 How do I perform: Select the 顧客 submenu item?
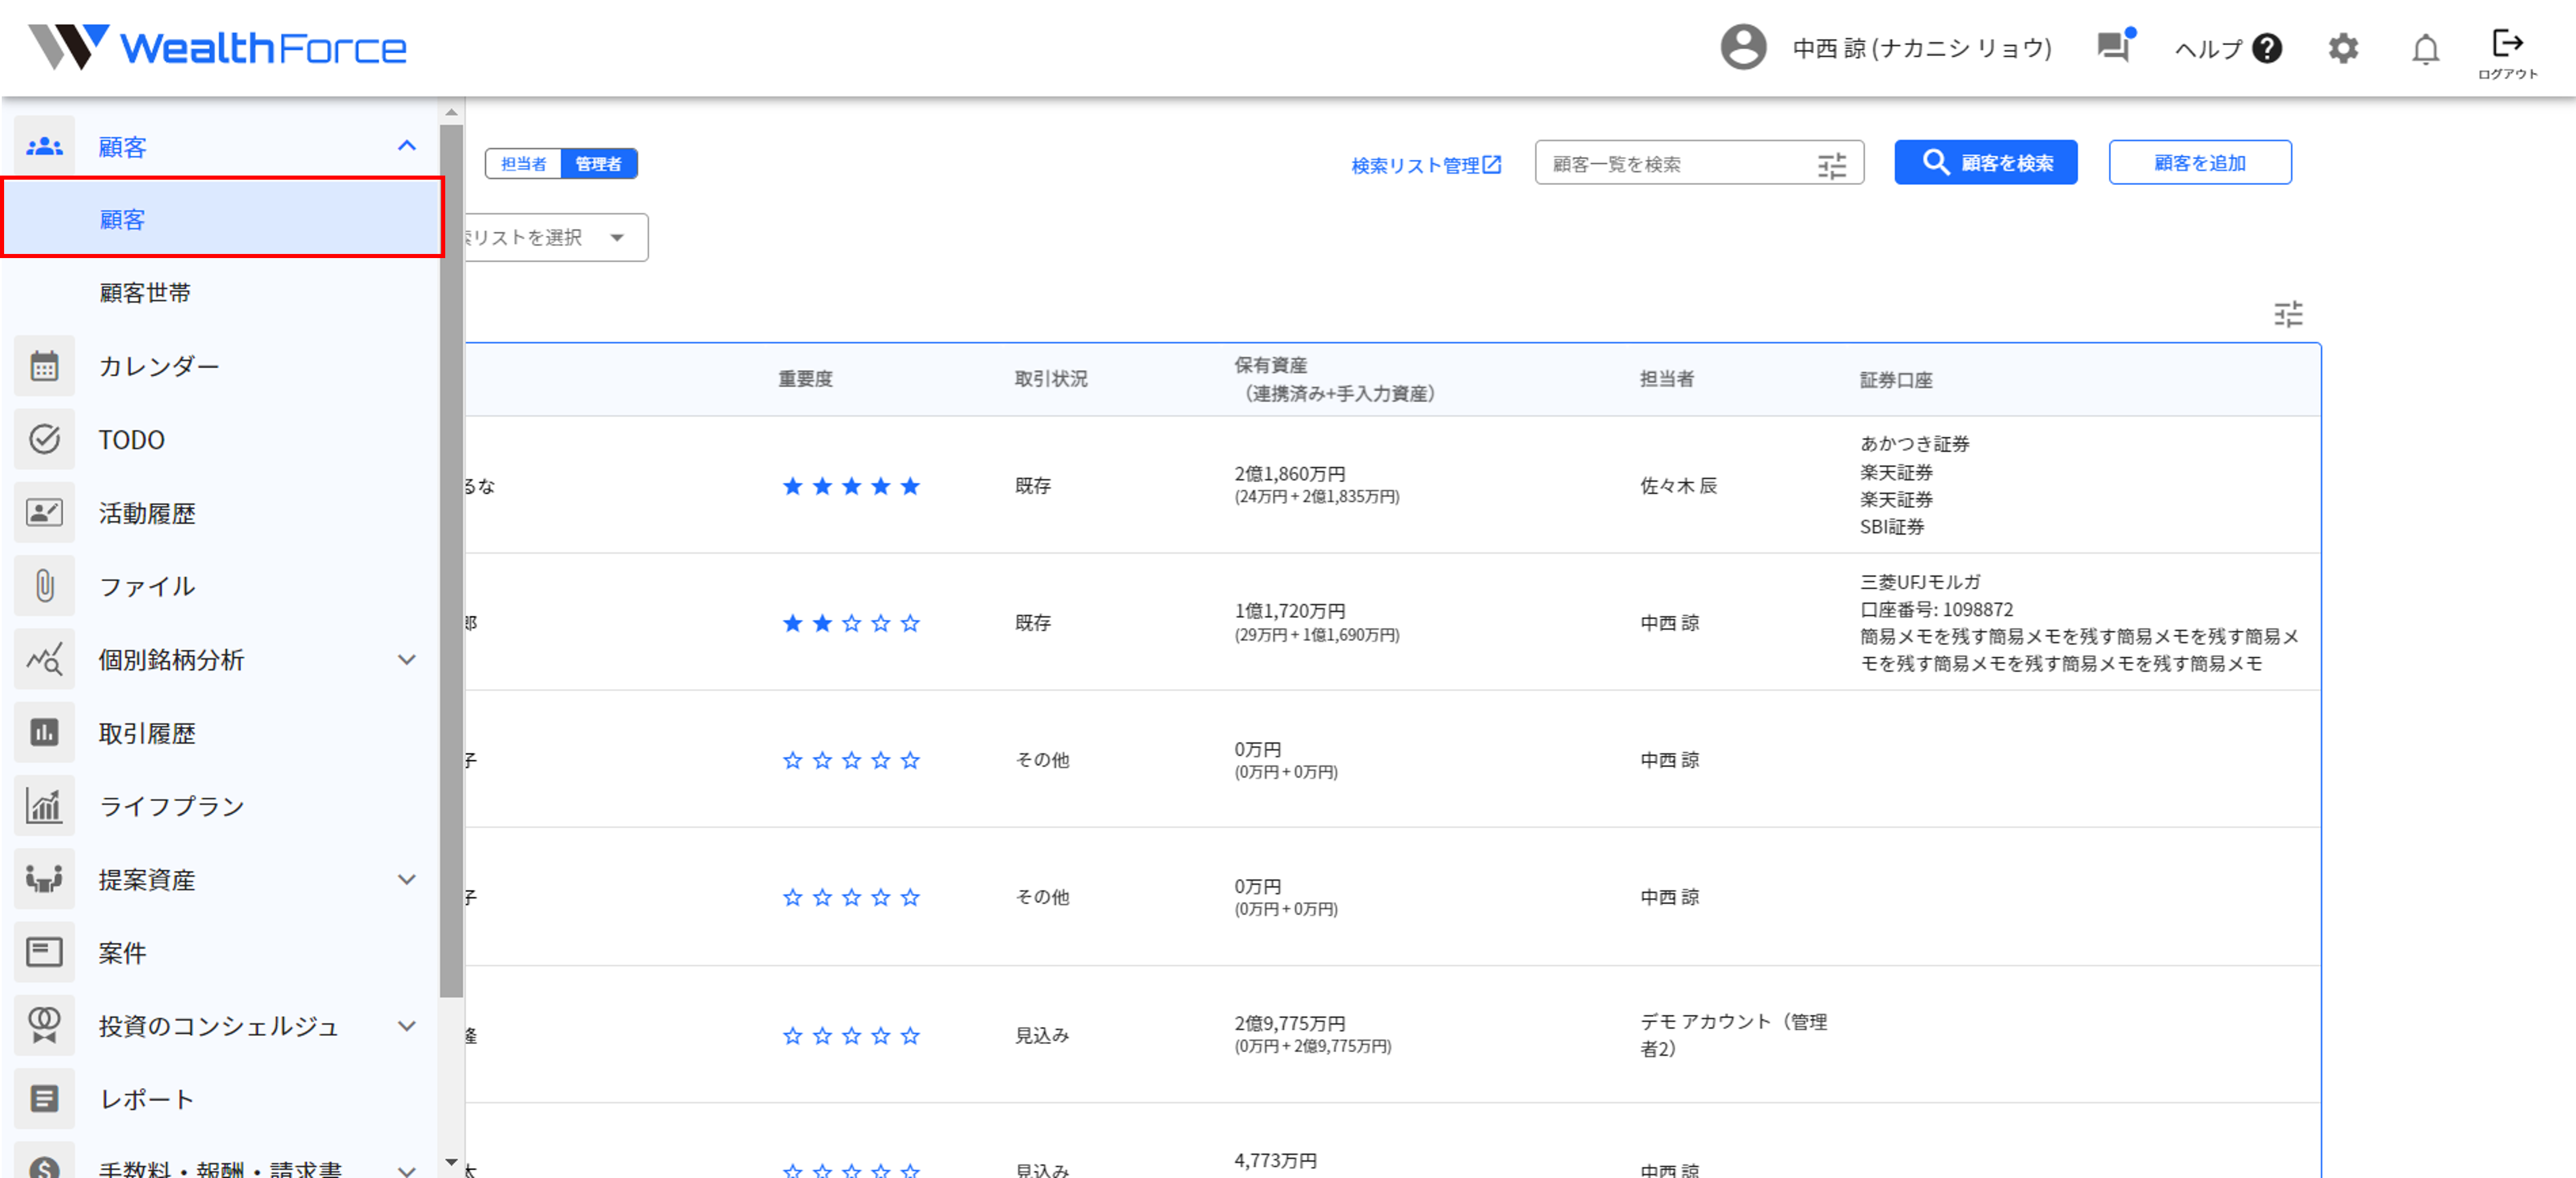222,219
